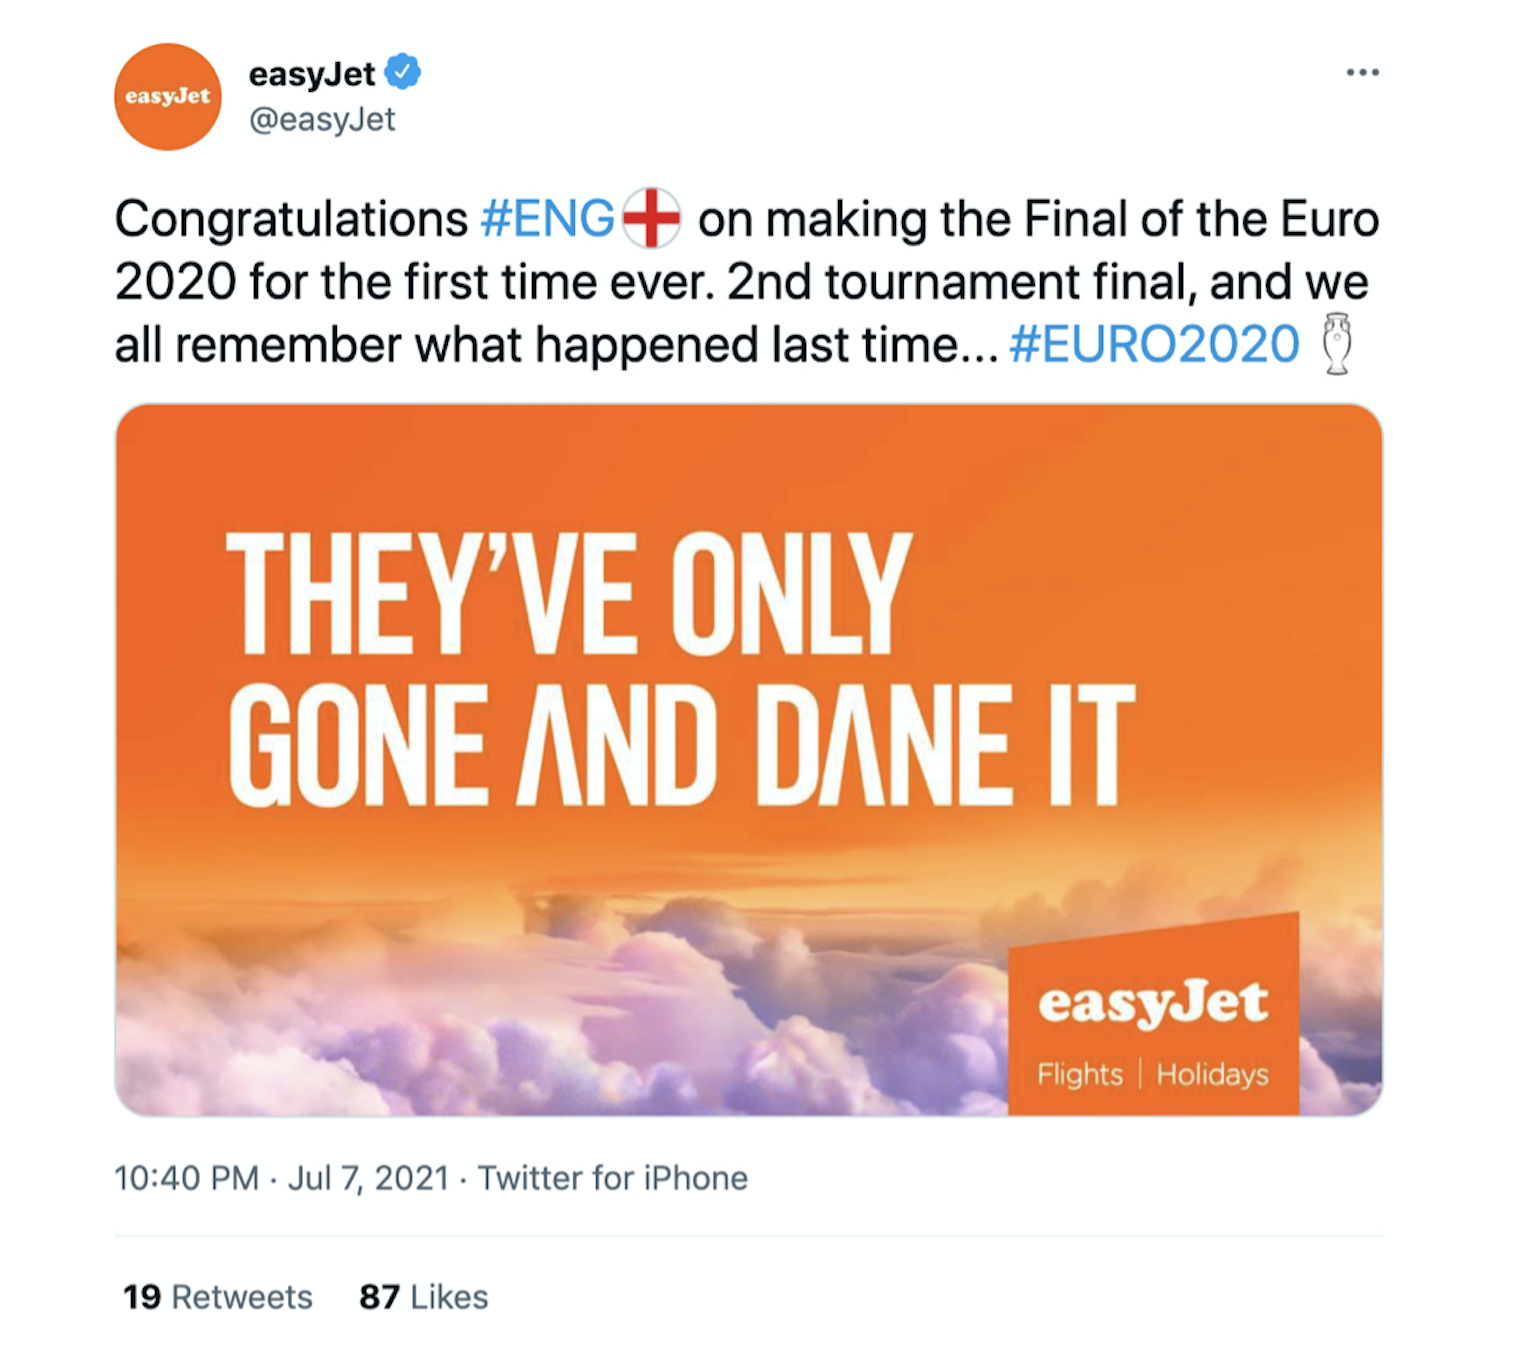Viewport: 1538px width, 1352px height.
Task: Click the 10:40 PM timestamp
Action: point(186,1178)
